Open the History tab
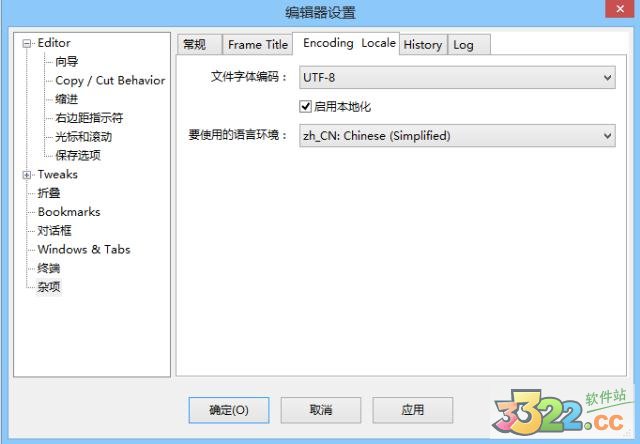This screenshot has height=444, width=640. point(423,44)
